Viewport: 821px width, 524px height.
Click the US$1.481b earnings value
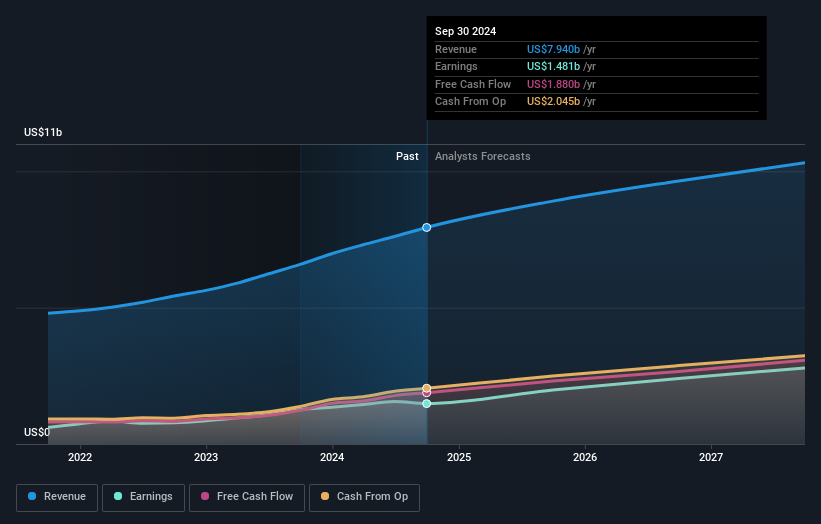click(553, 66)
